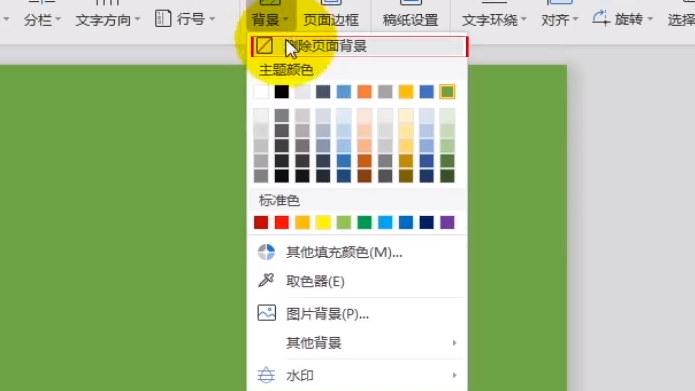Click the remove page background icon
Viewport: 695px width, 391px height.
pos(264,46)
